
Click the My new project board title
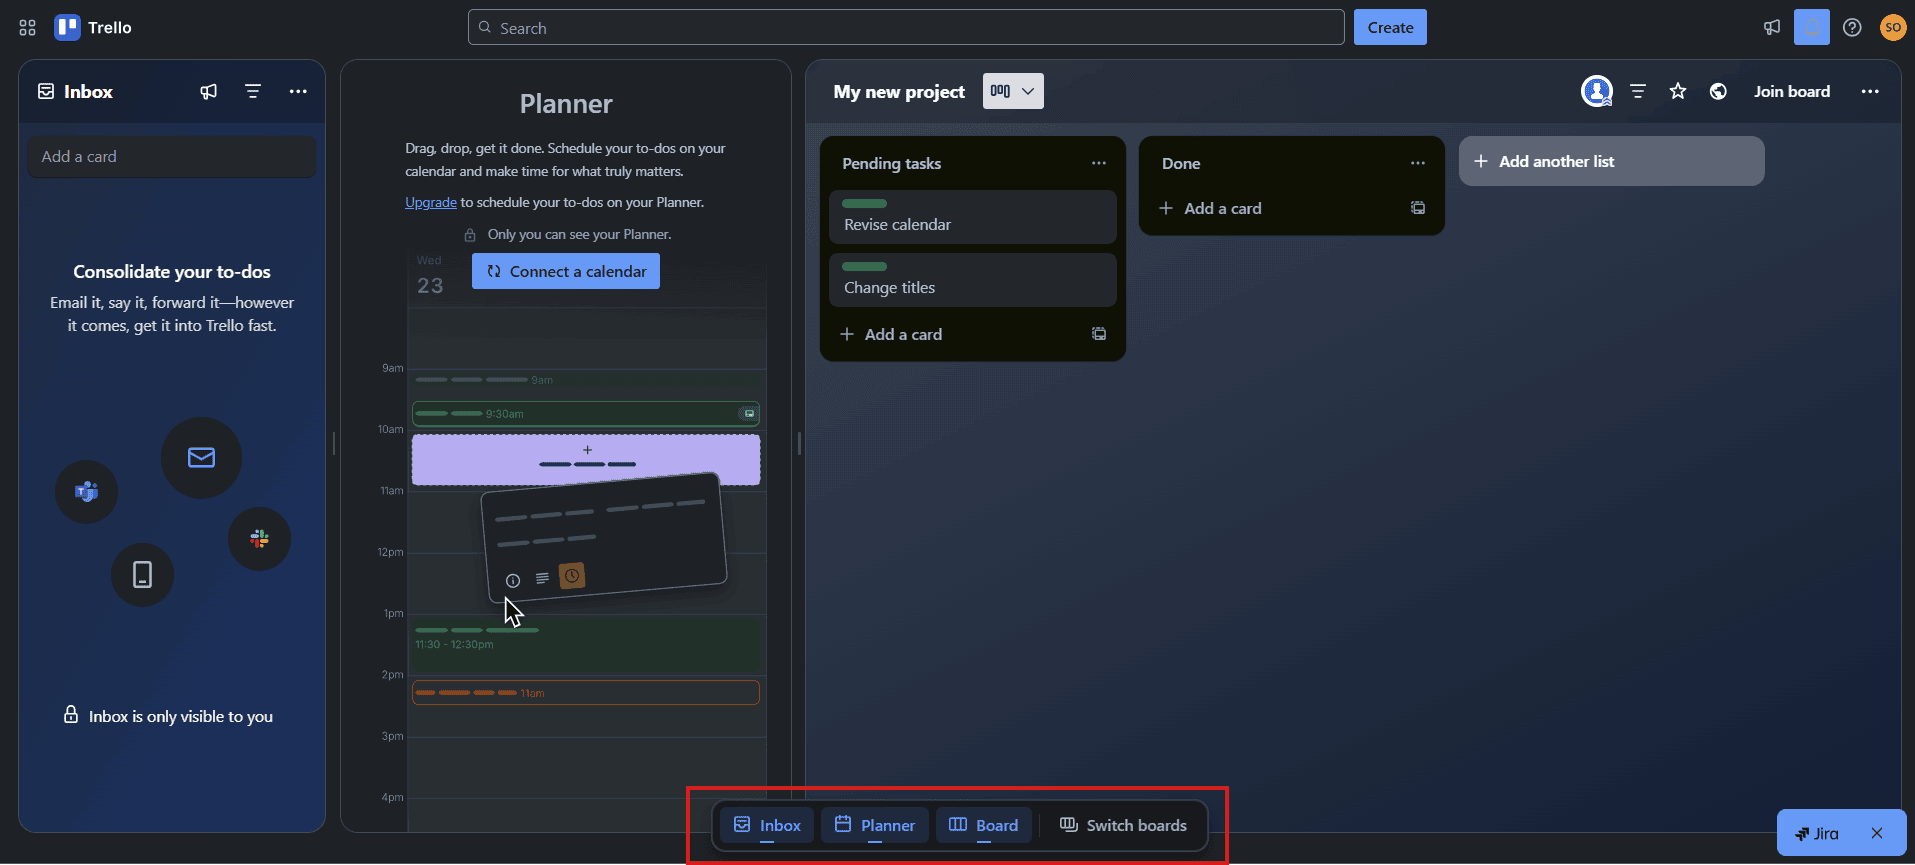coord(899,91)
